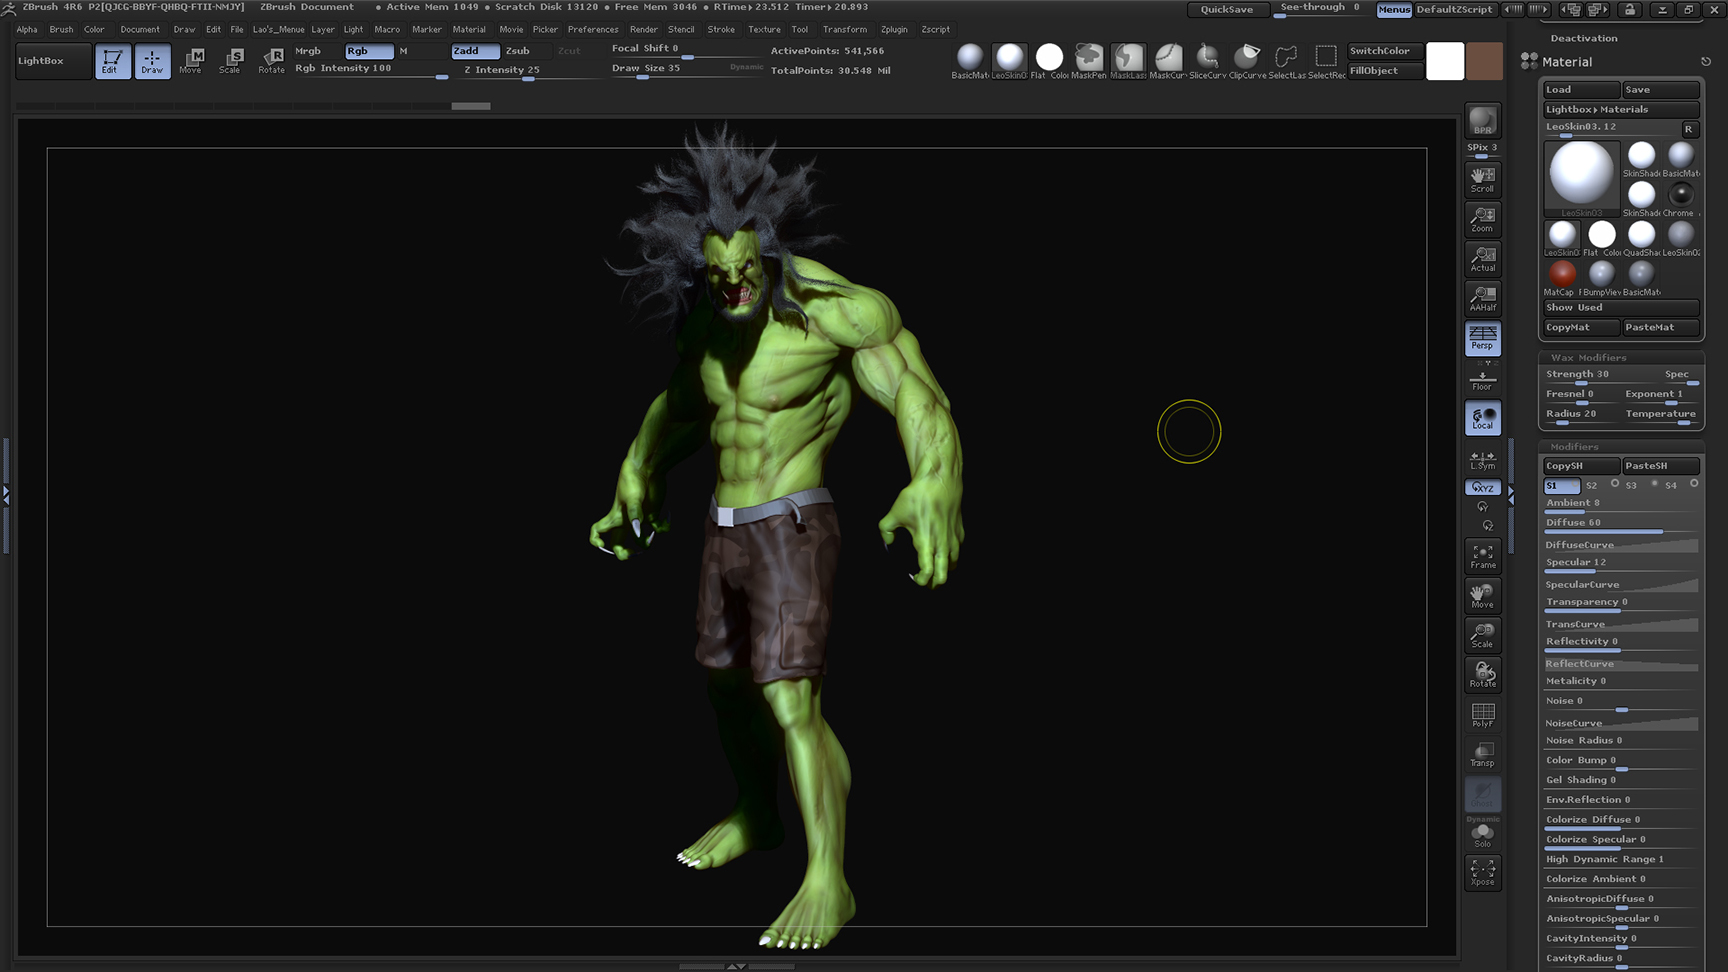Pick the MaskLasso brush icon

[1128, 60]
